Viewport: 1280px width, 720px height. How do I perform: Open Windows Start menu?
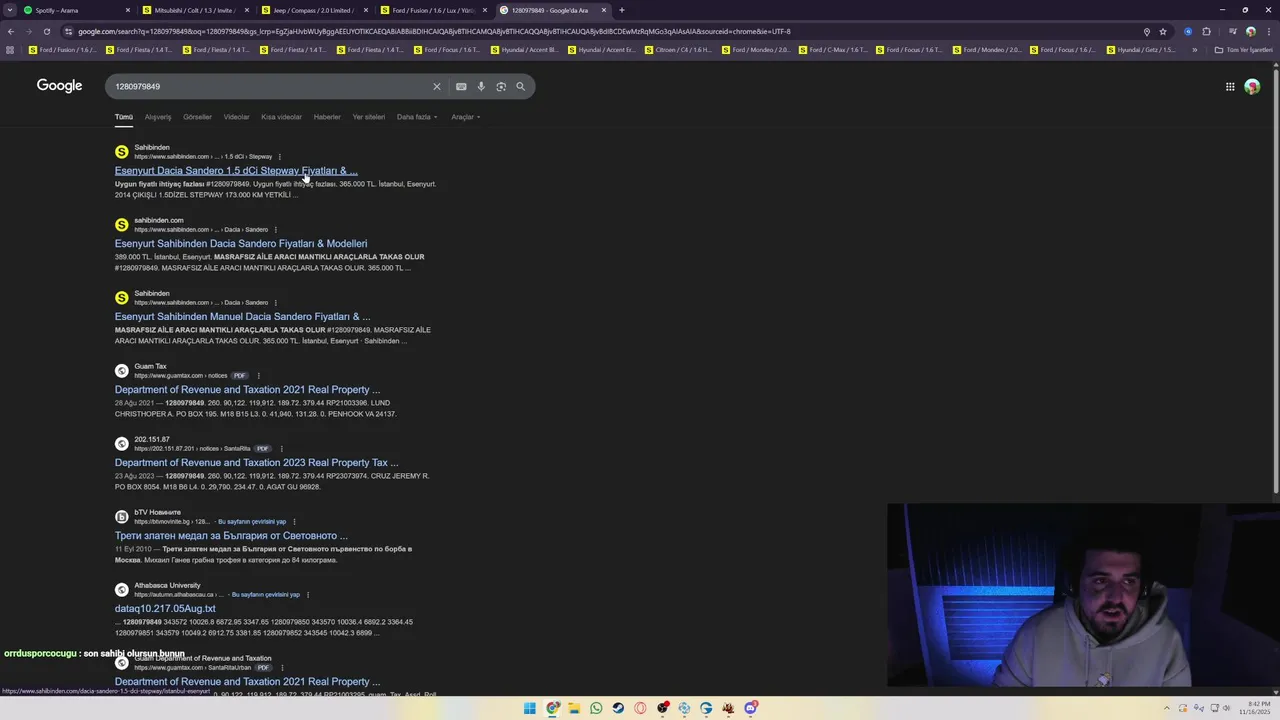tap(530, 708)
